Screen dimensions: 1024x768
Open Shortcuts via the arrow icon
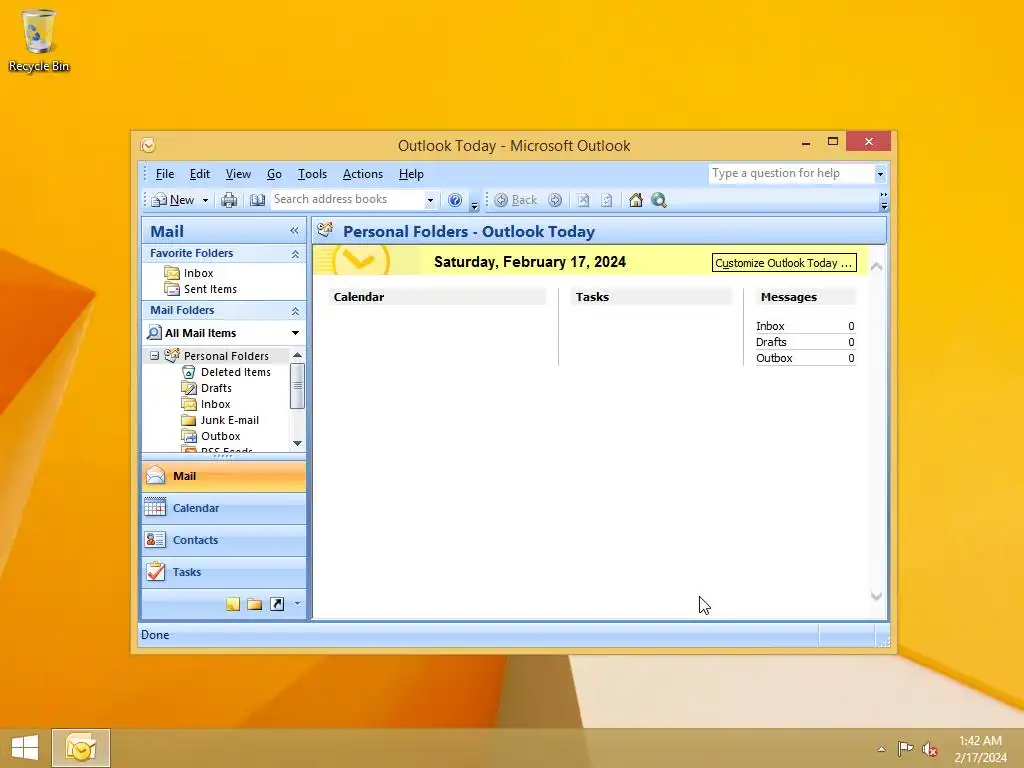[x=277, y=604]
